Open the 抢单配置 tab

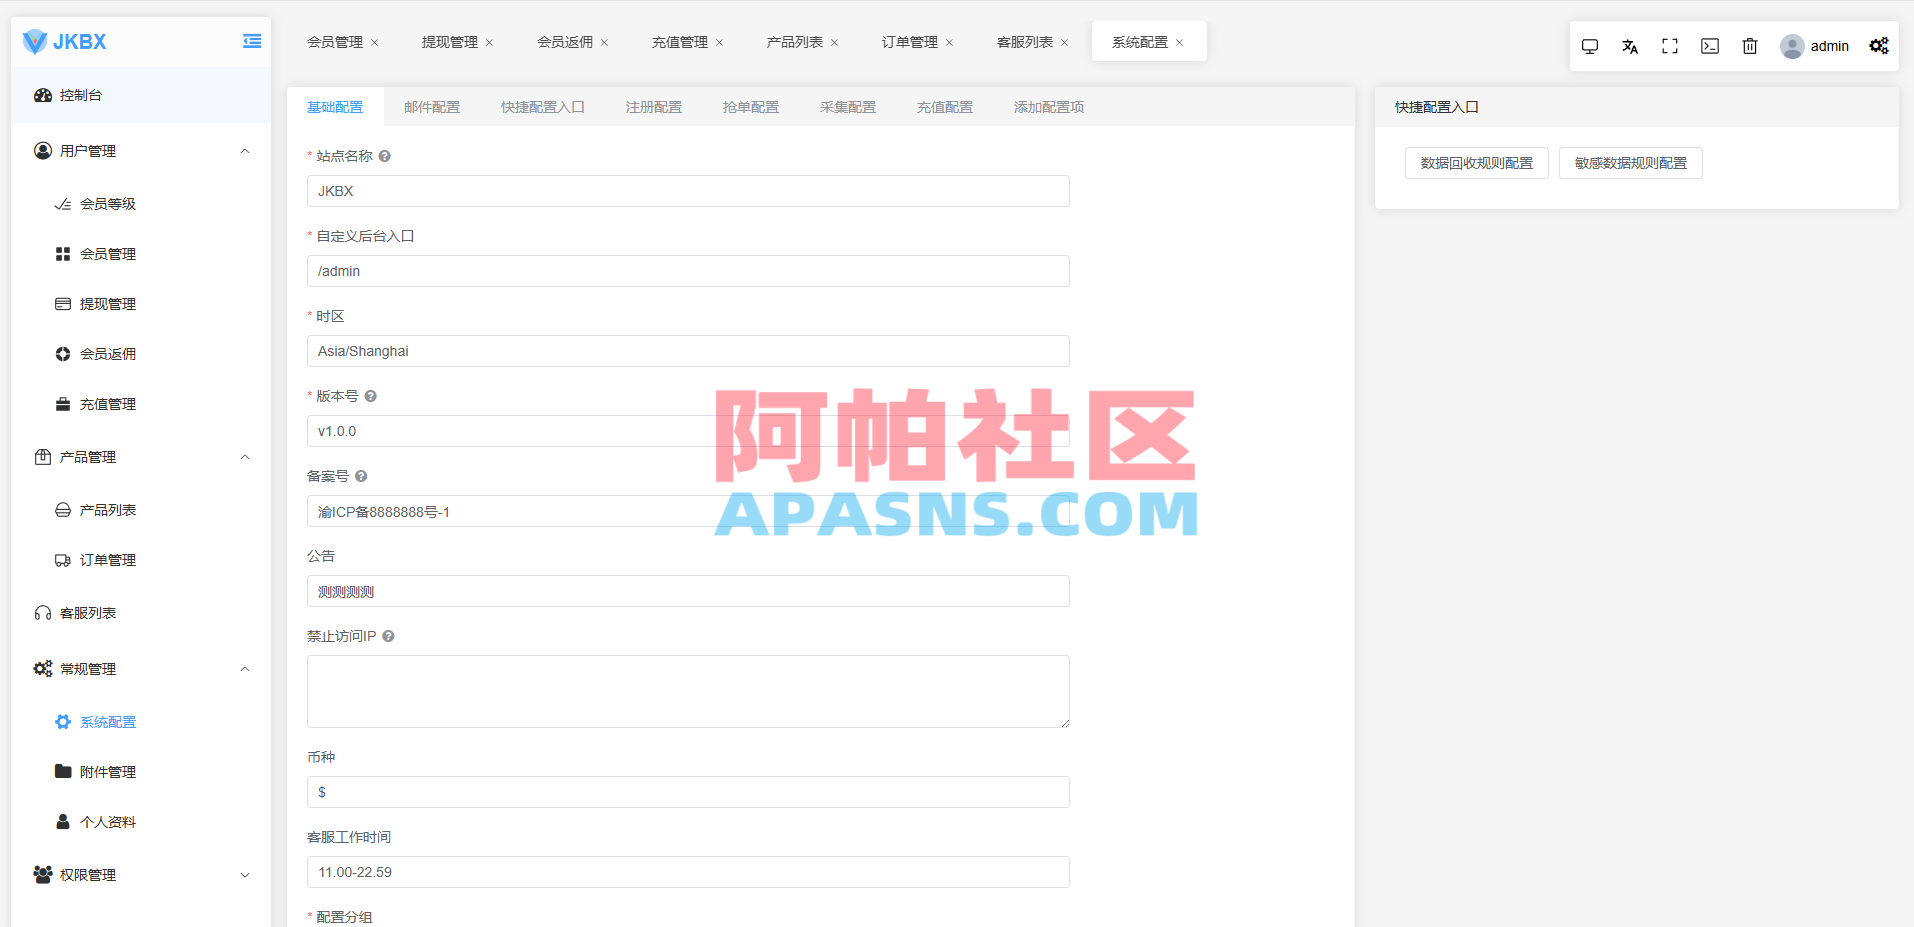pos(751,107)
